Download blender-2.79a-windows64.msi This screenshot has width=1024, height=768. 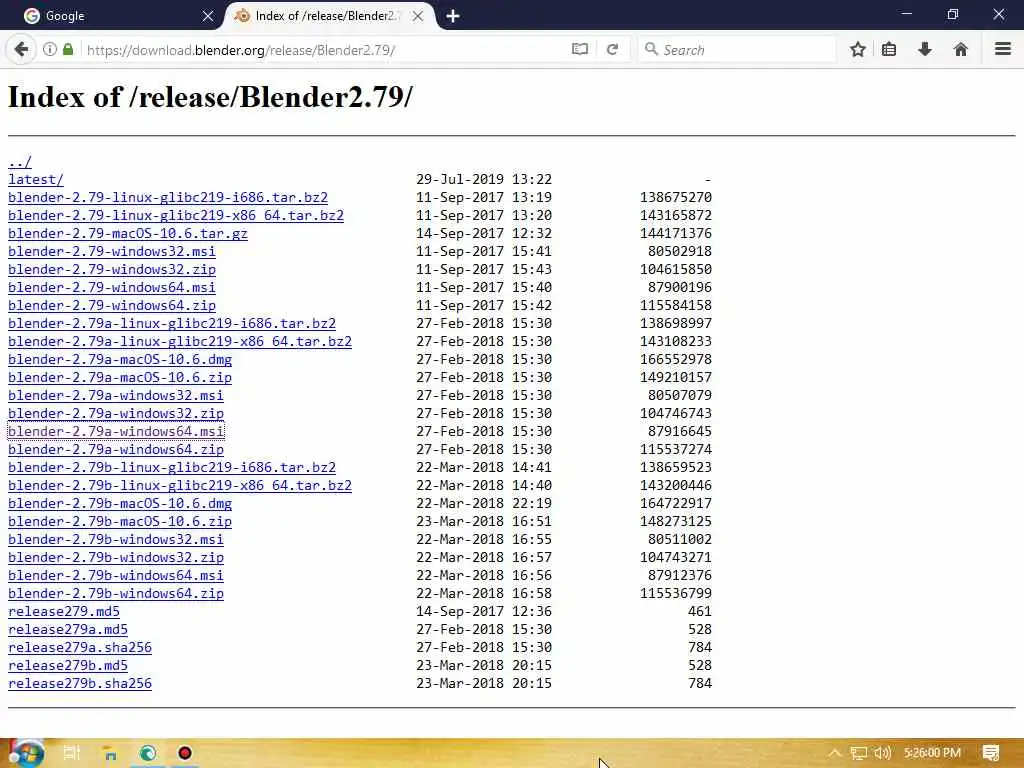pos(116,431)
